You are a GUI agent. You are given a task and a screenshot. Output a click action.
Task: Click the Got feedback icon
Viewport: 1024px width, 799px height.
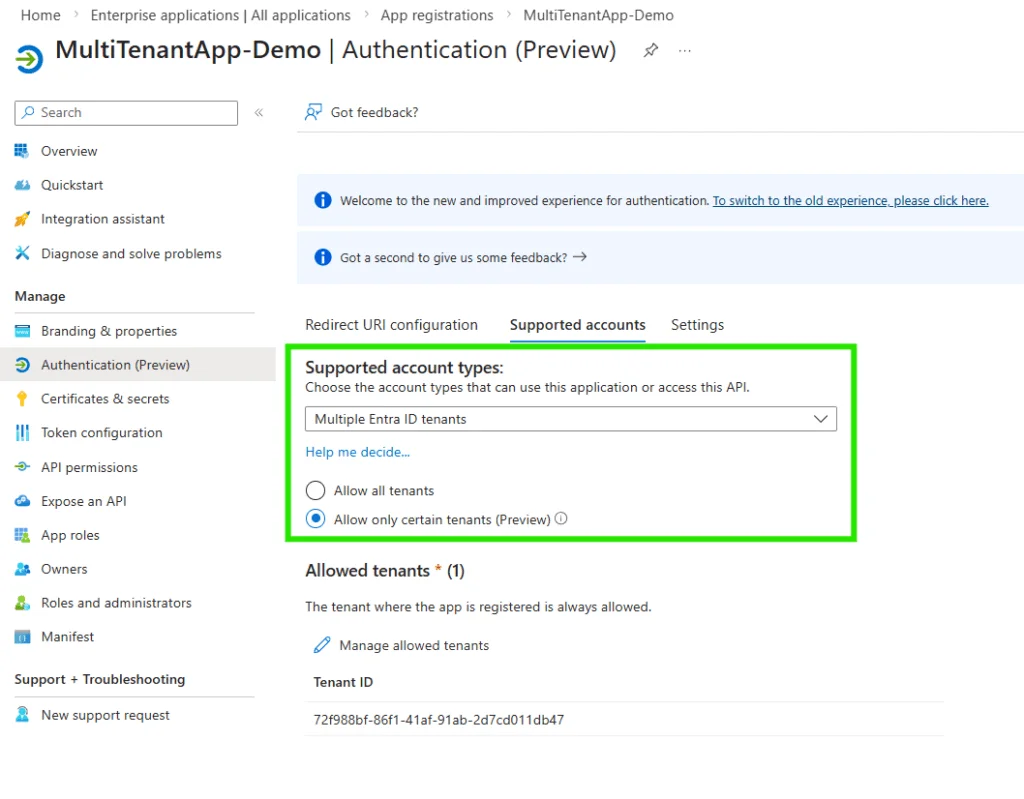[314, 112]
